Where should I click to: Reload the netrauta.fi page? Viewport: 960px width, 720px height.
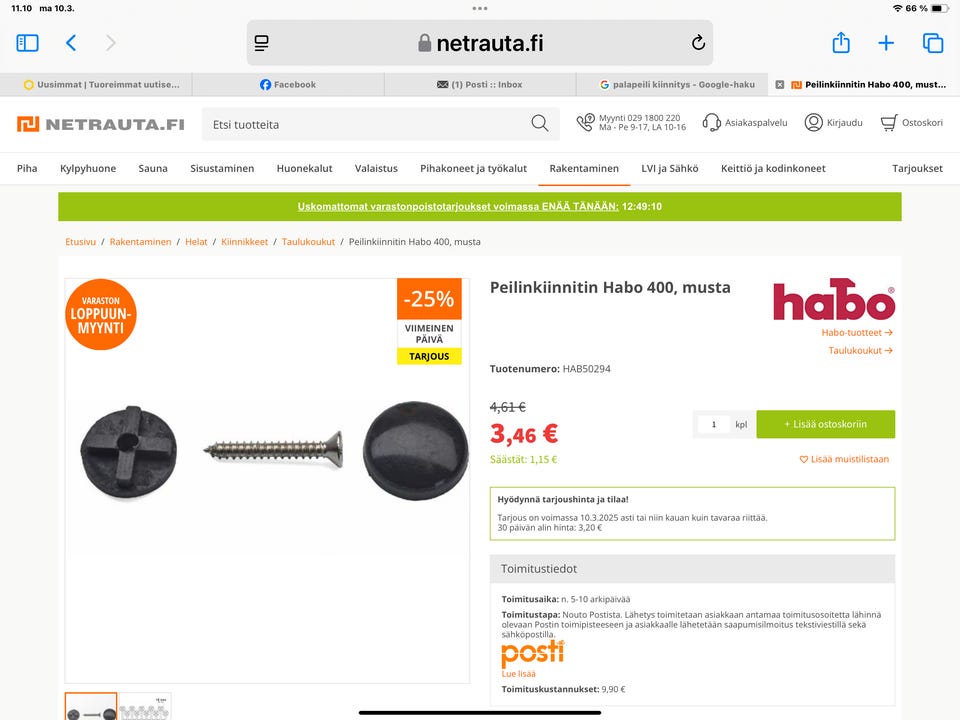698,43
